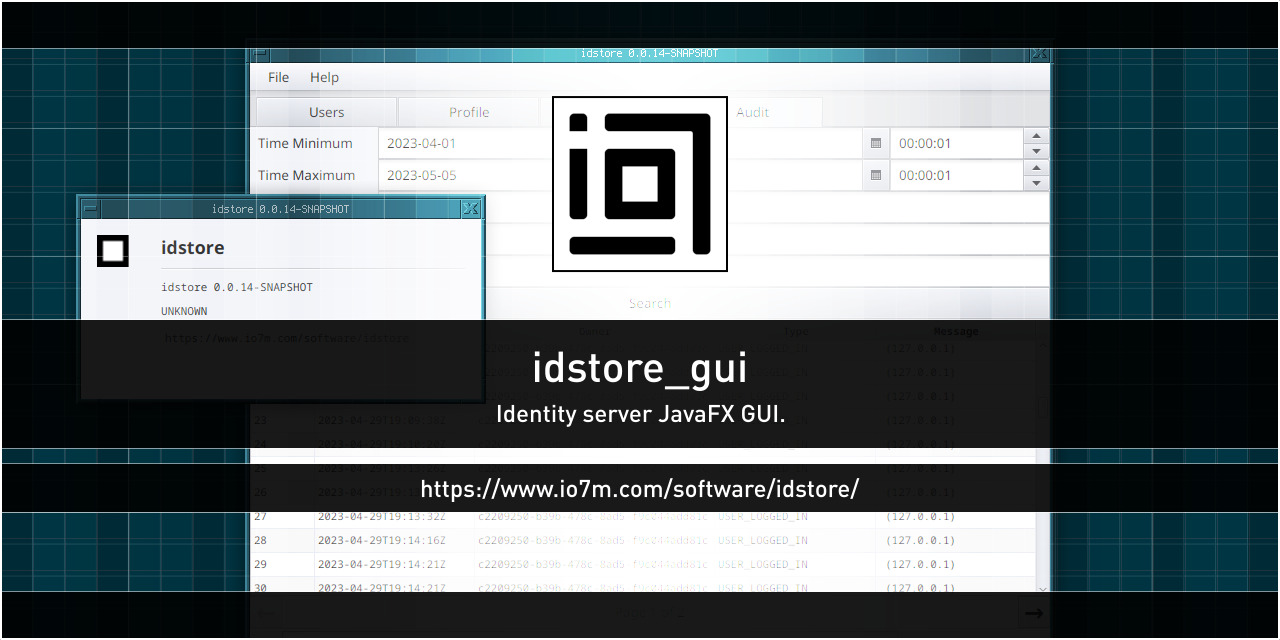
Task: Click USER_LOGGED_IN type in row 27
Action: coord(763,516)
